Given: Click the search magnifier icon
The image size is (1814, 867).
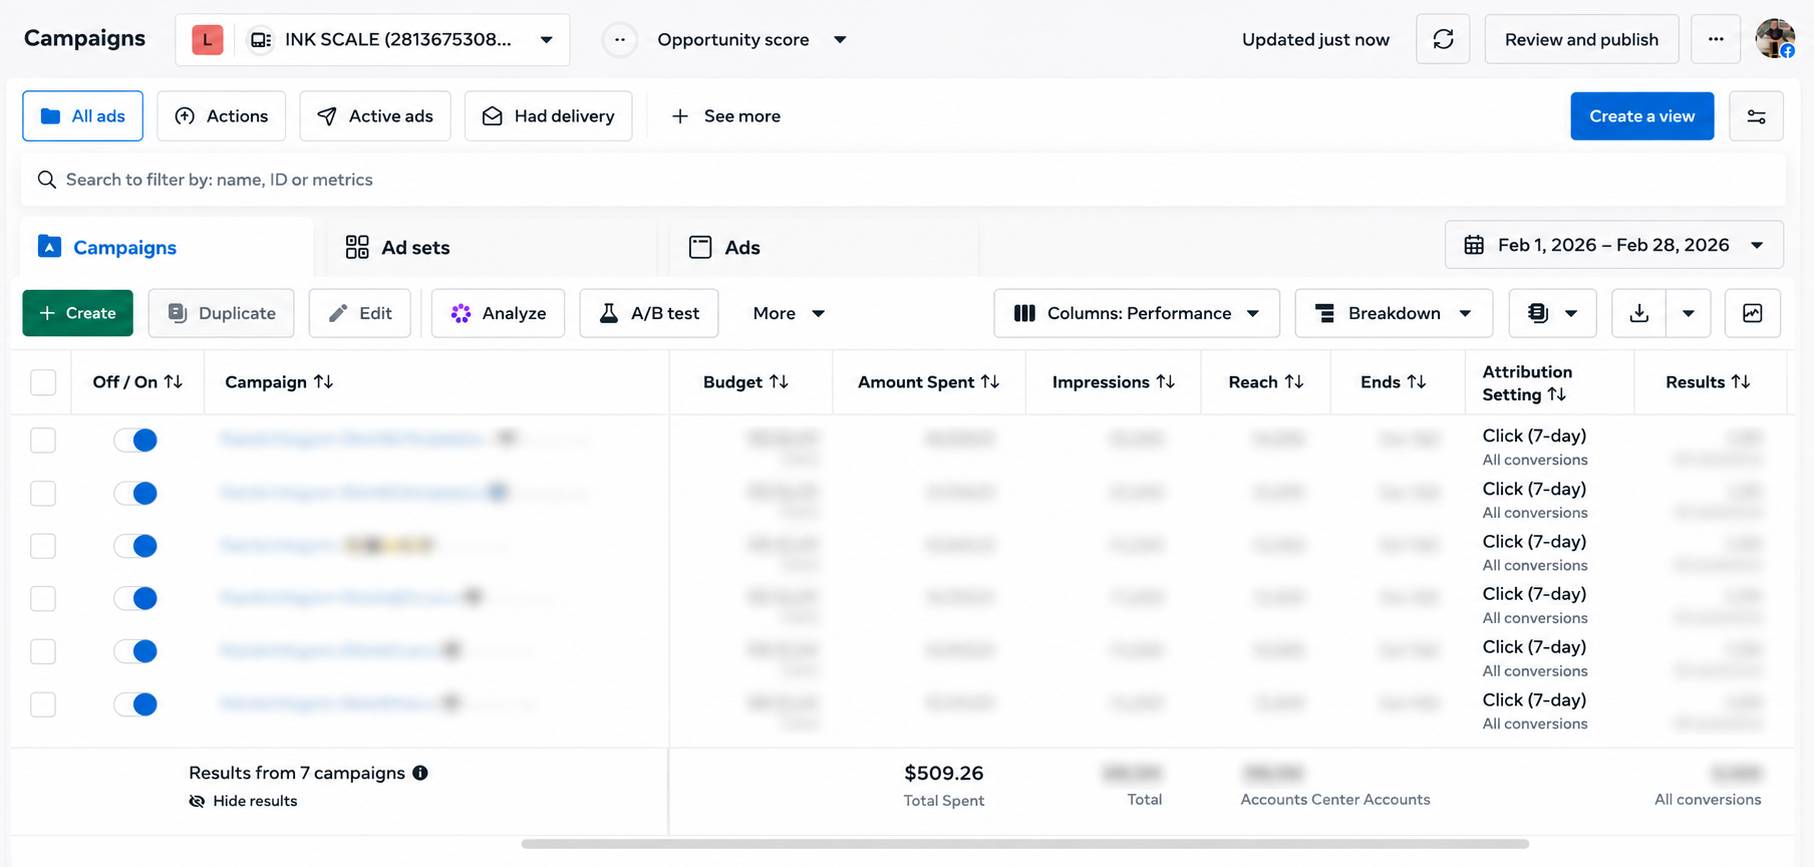Looking at the screenshot, I should 46,180.
